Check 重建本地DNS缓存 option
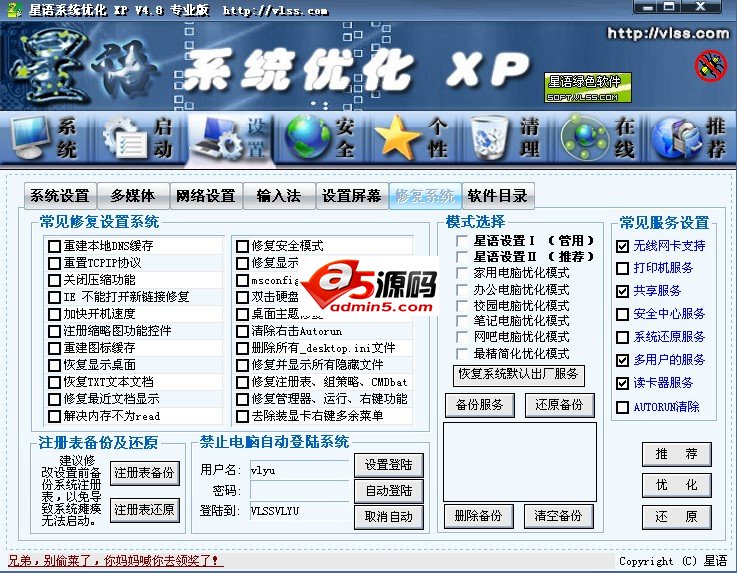 point(55,246)
